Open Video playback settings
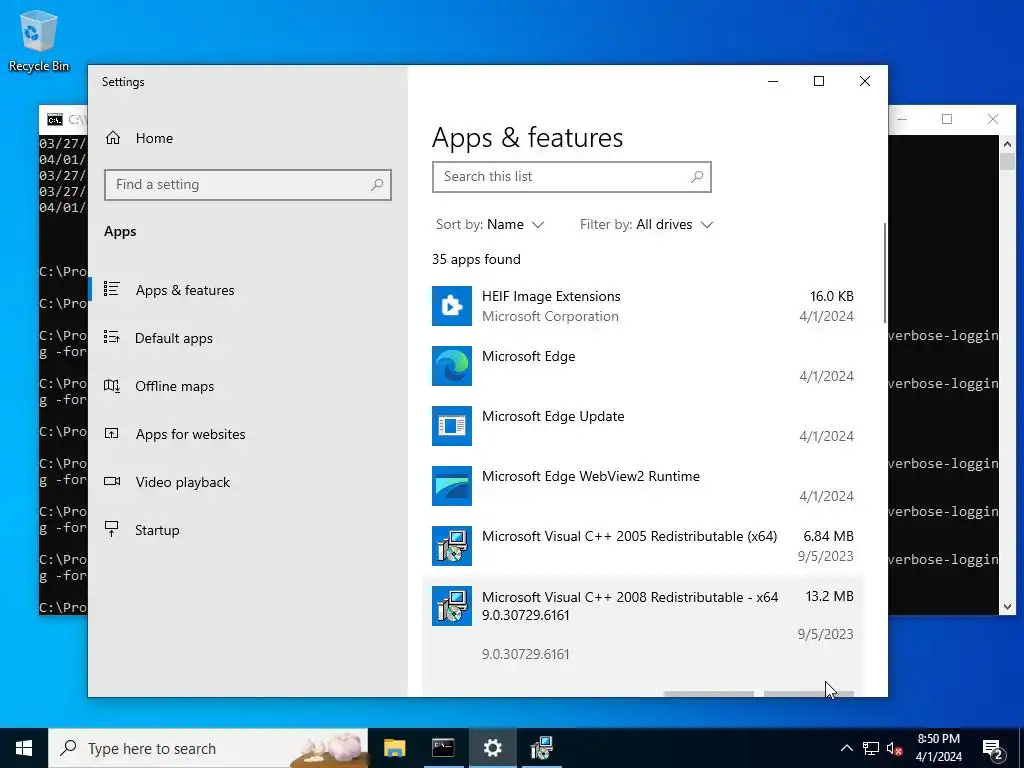The height and width of the screenshot is (768, 1024). coord(182,482)
